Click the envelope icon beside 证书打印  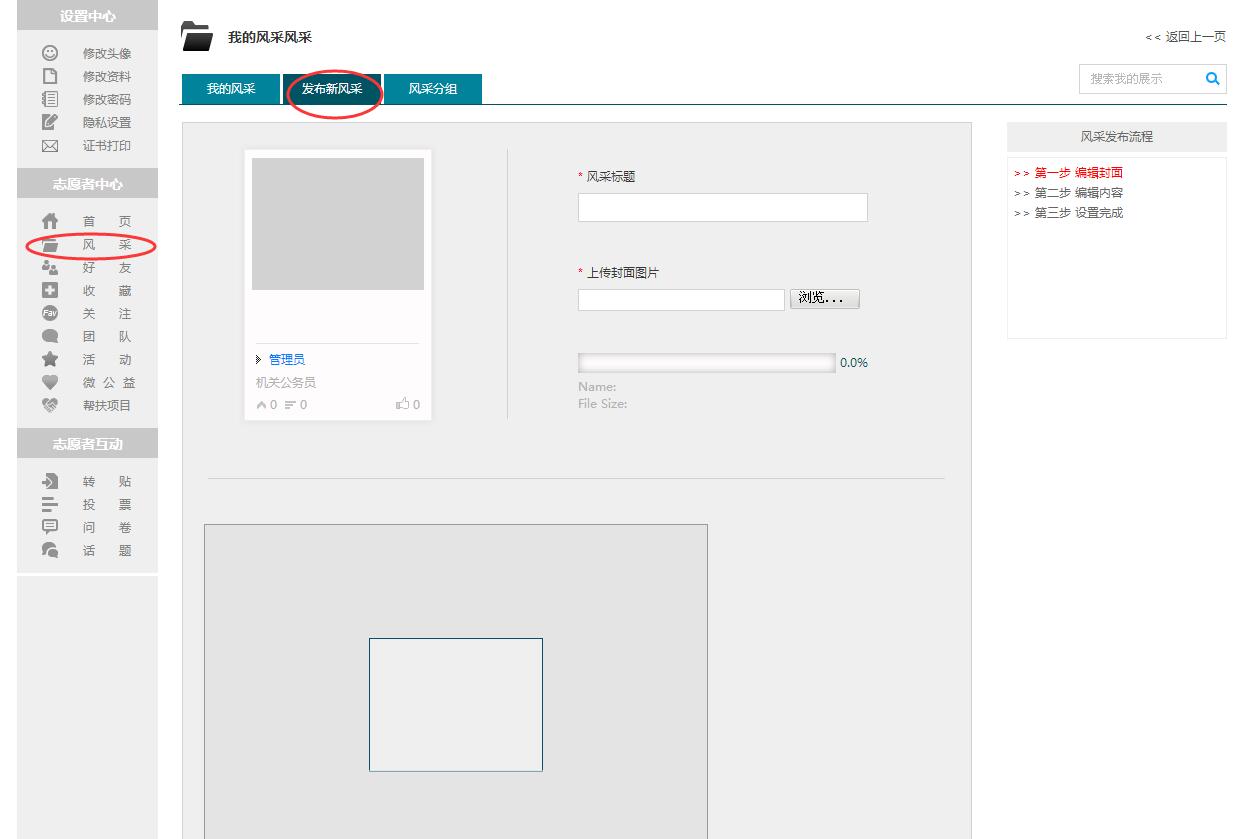[49, 146]
